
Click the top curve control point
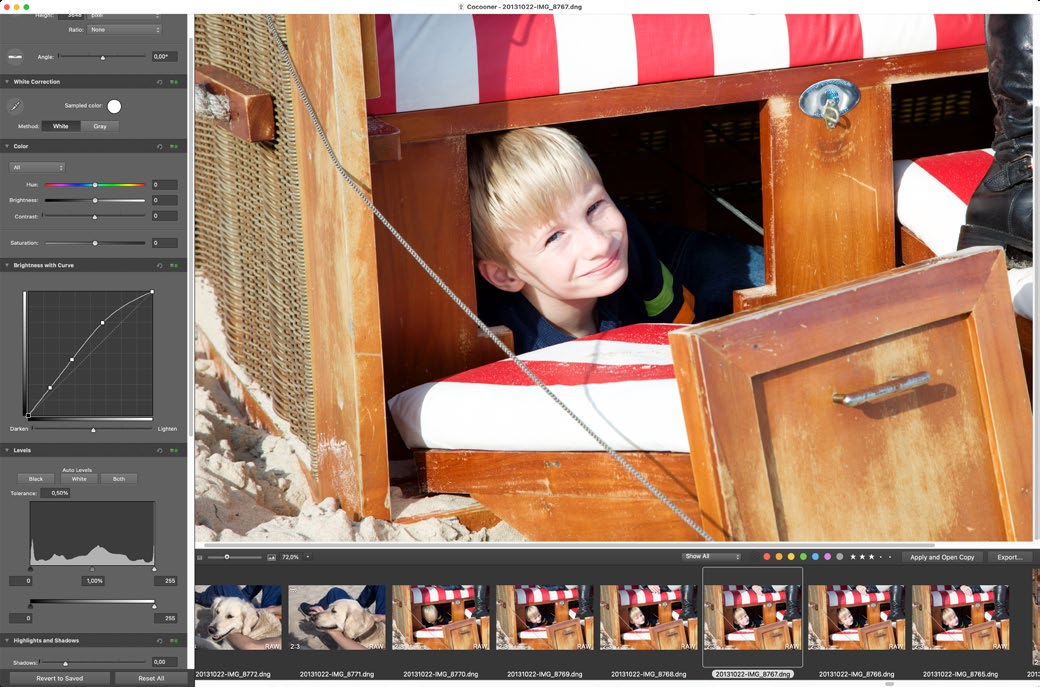(152, 292)
